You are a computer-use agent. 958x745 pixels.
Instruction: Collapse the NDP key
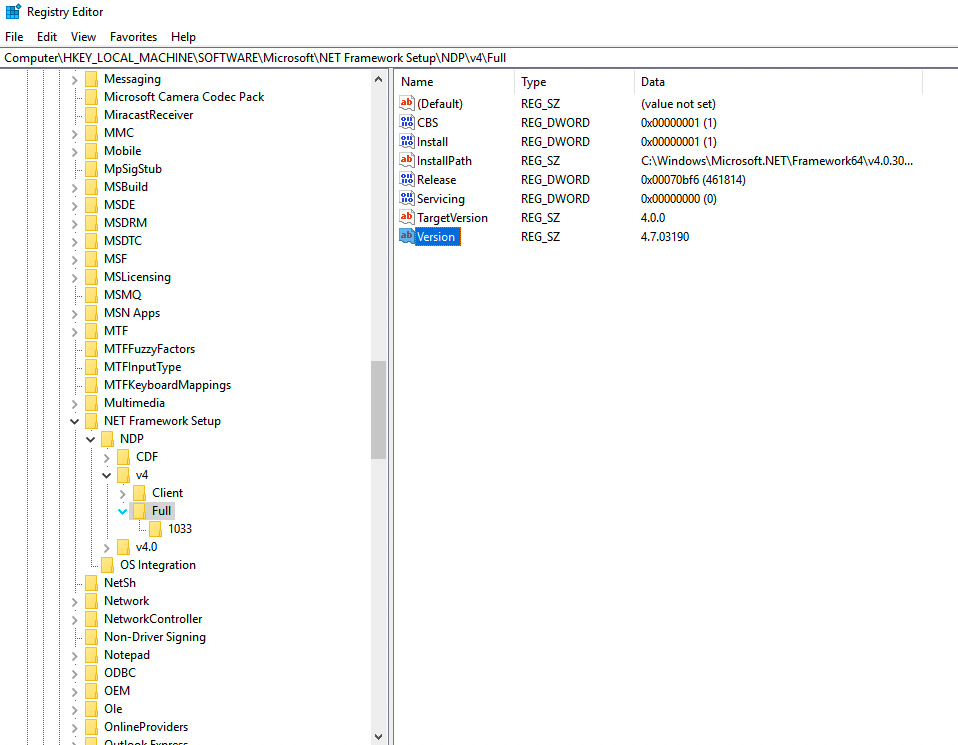90,439
